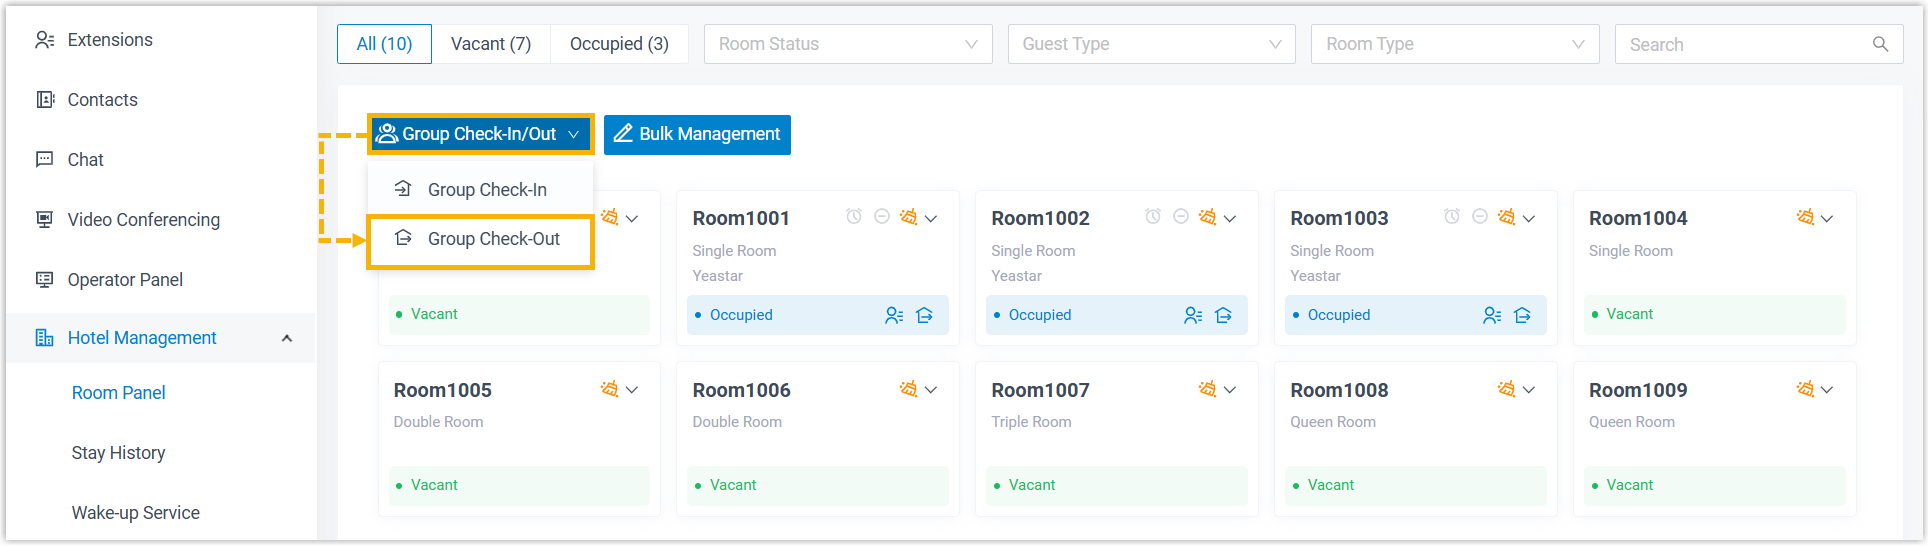Choose Group Check-In menu option
This screenshot has width=1929, height=546.
coord(487,190)
